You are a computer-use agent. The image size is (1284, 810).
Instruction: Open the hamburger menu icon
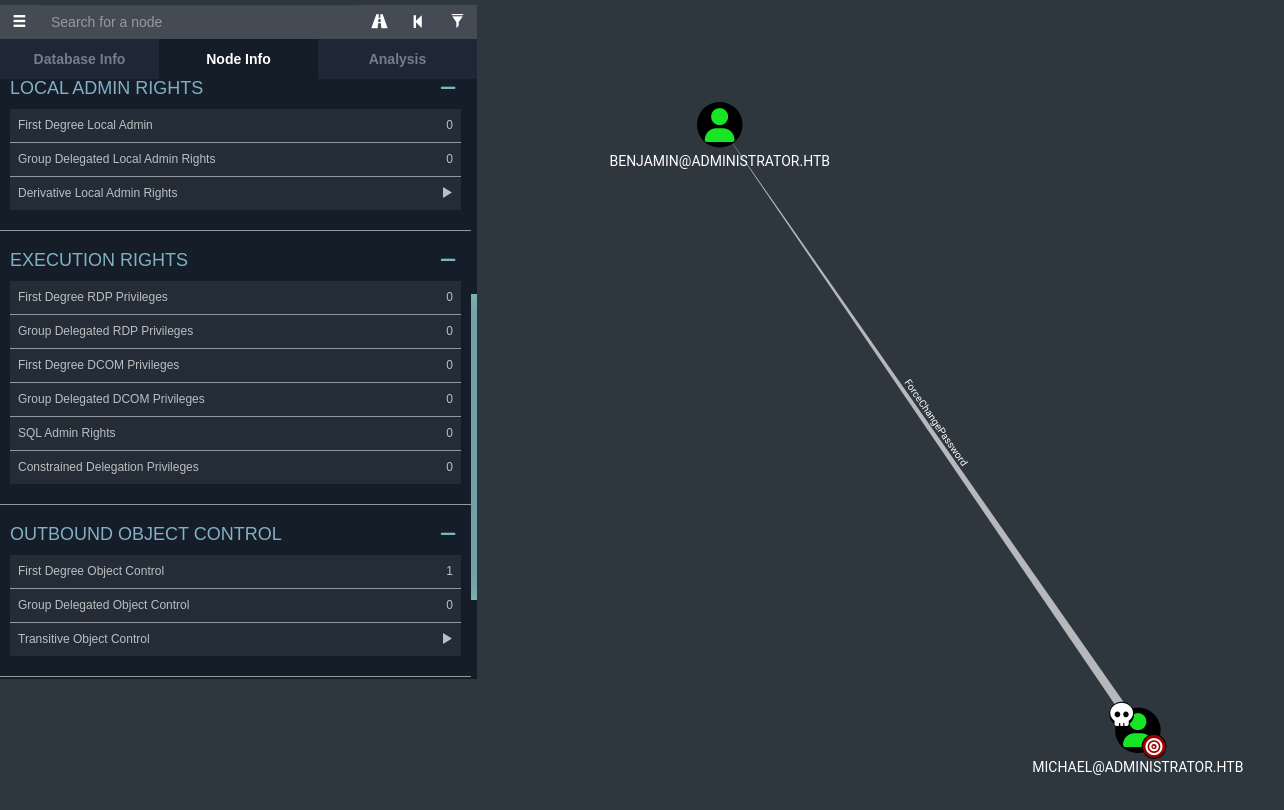pos(19,21)
